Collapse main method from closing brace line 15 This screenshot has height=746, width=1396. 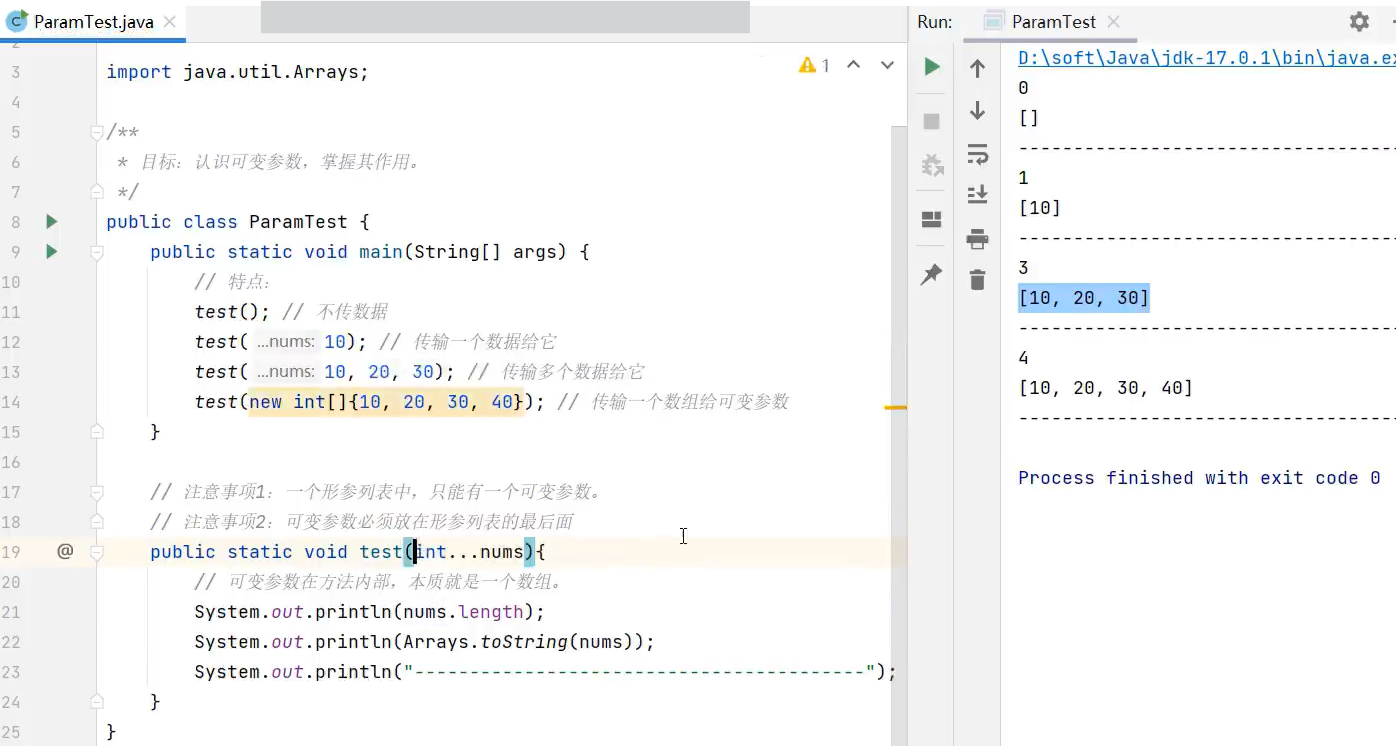pos(97,432)
